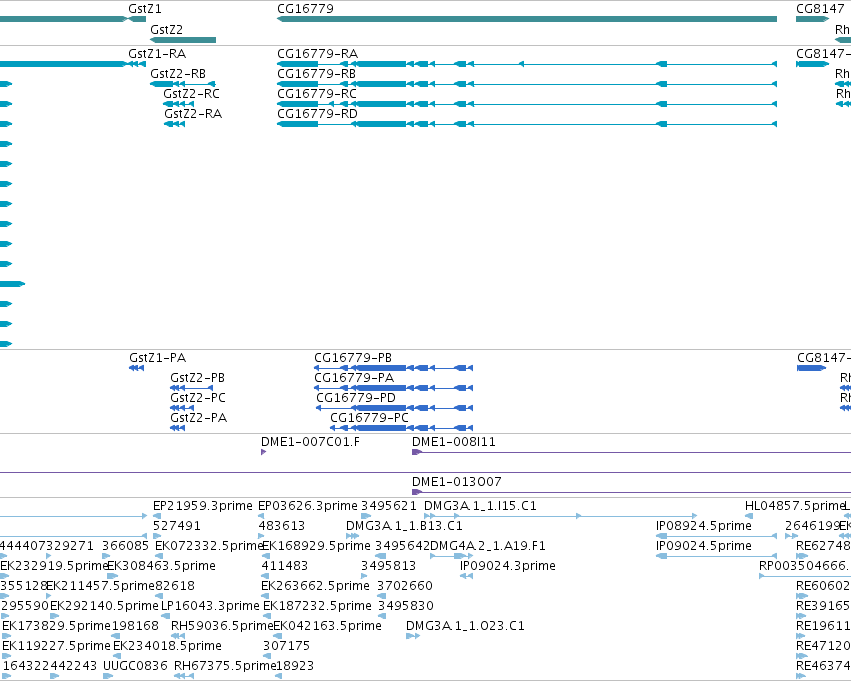Screen dimensions: 851x681
Task: Click transcript CG16779-RD label
Action: [317, 113]
